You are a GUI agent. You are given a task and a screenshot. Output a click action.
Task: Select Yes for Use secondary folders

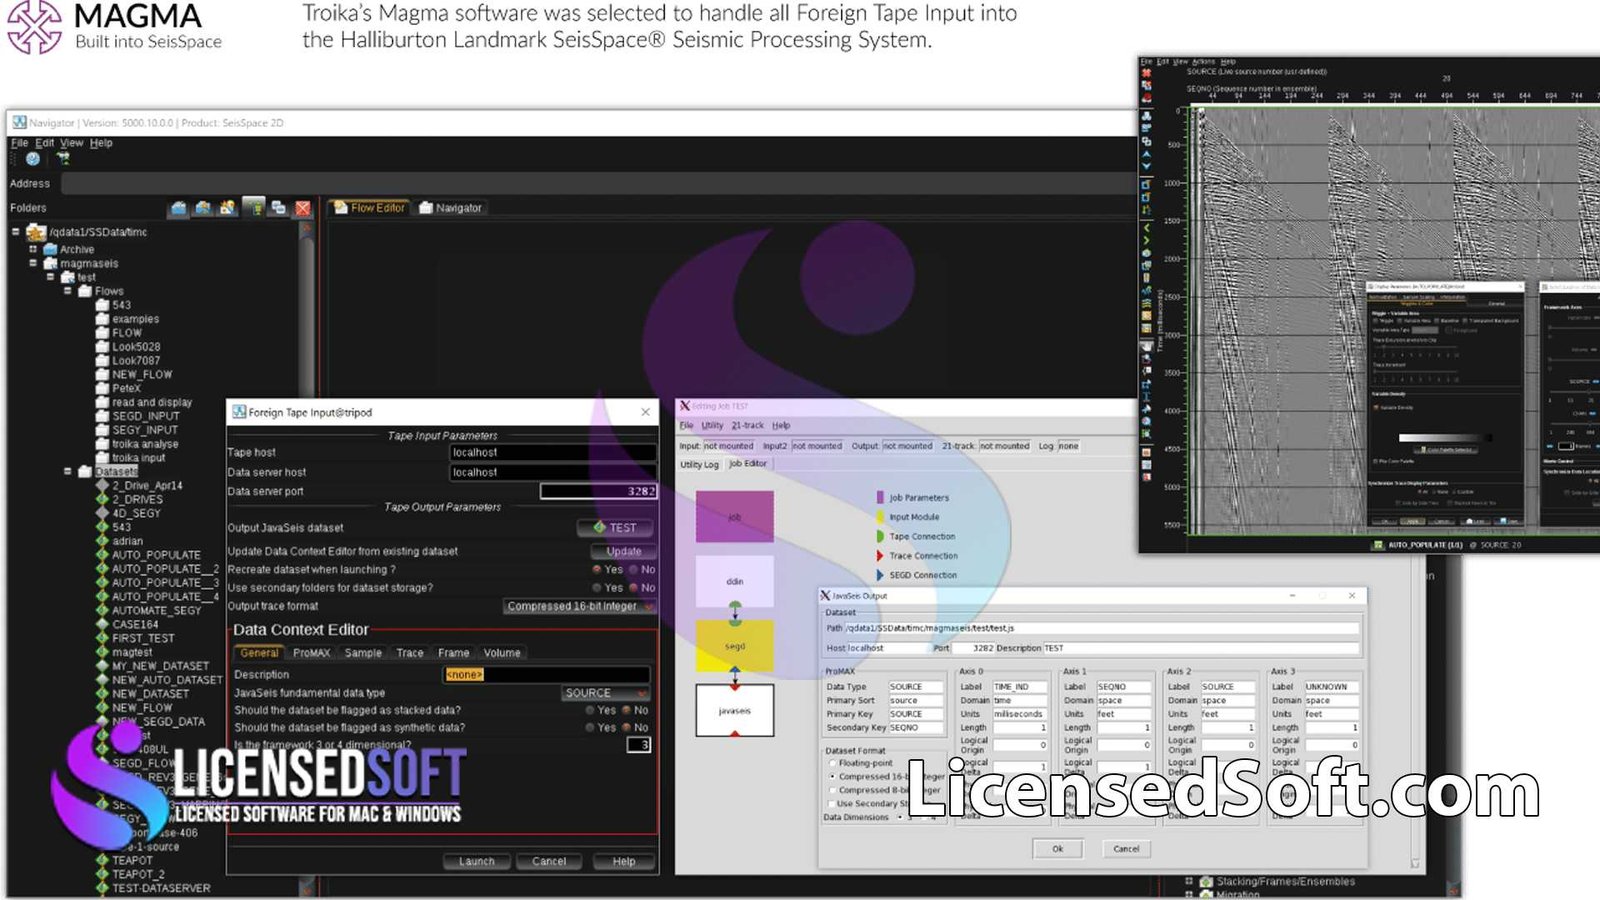(597, 588)
